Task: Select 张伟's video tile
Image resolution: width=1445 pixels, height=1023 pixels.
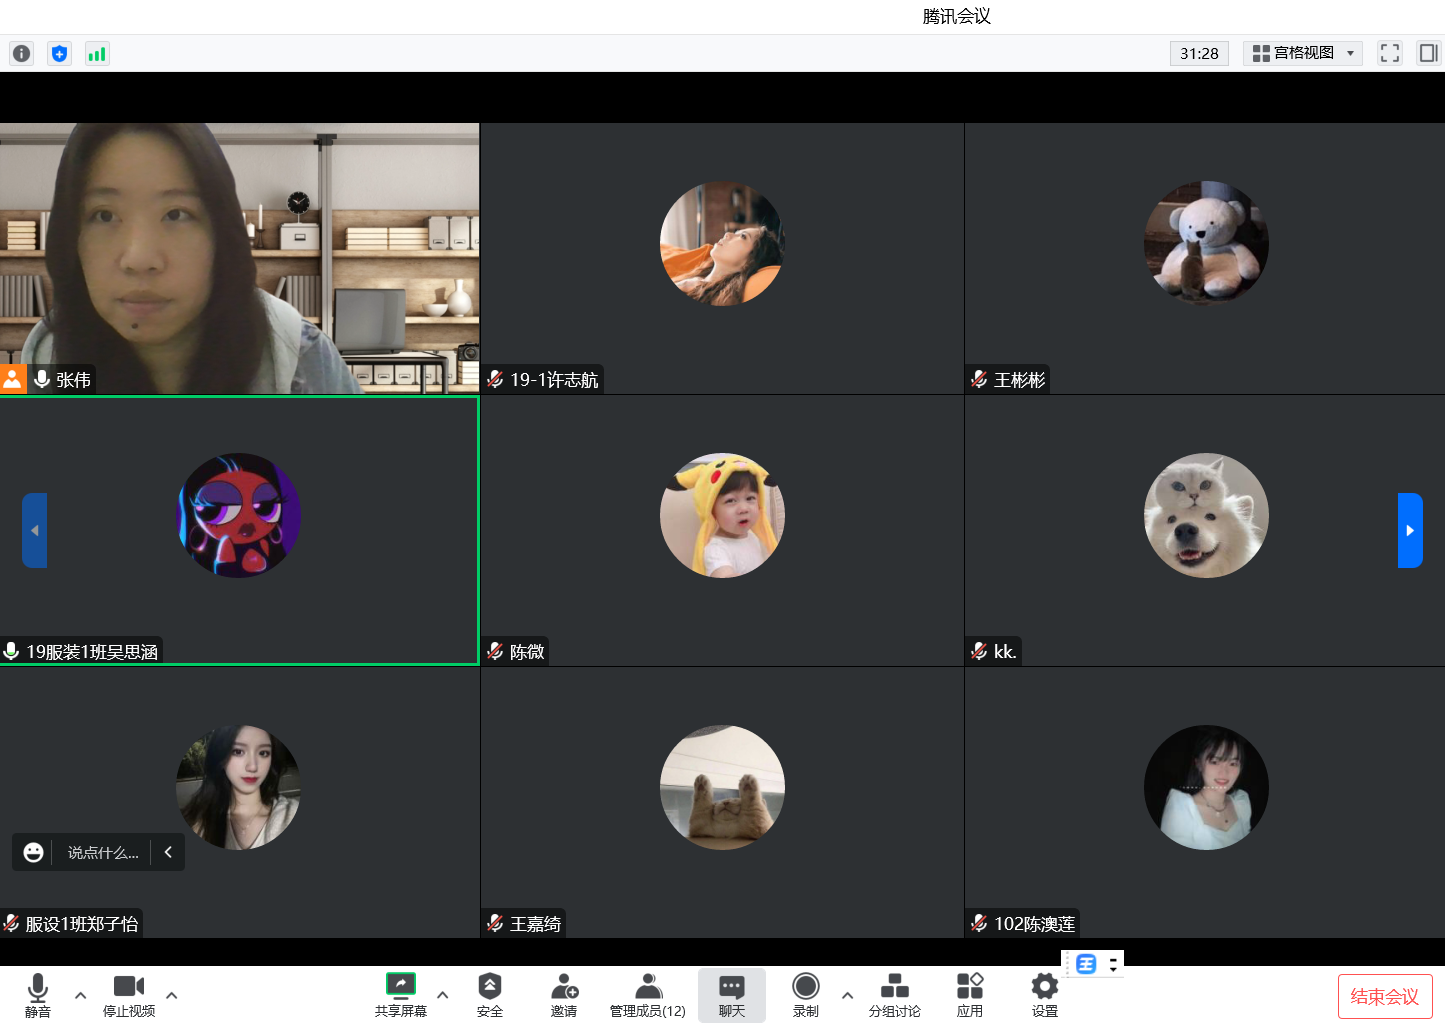Action: point(239,258)
